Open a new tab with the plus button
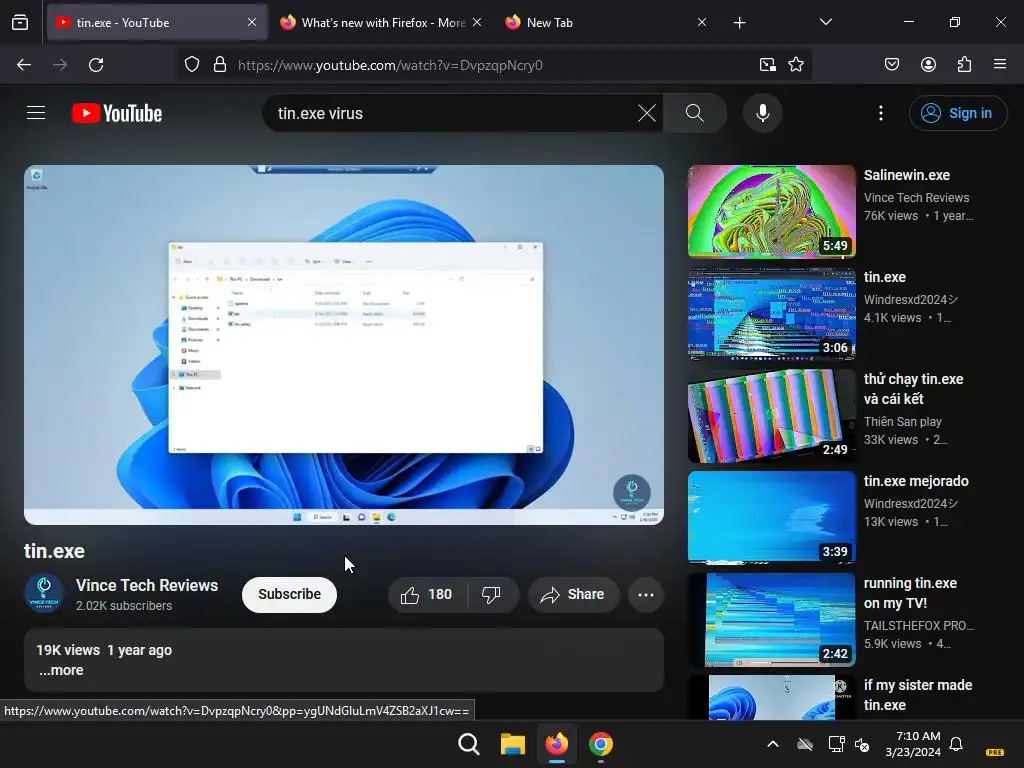This screenshot has width=1024, height=768. pyautogui.click(x=739, y=23)
